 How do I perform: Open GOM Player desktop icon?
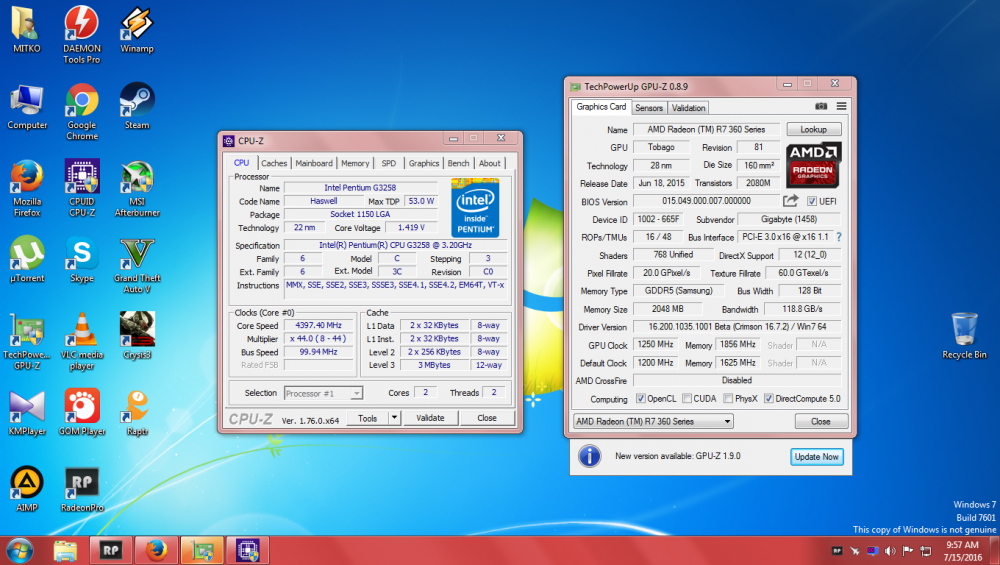point(82,413)
